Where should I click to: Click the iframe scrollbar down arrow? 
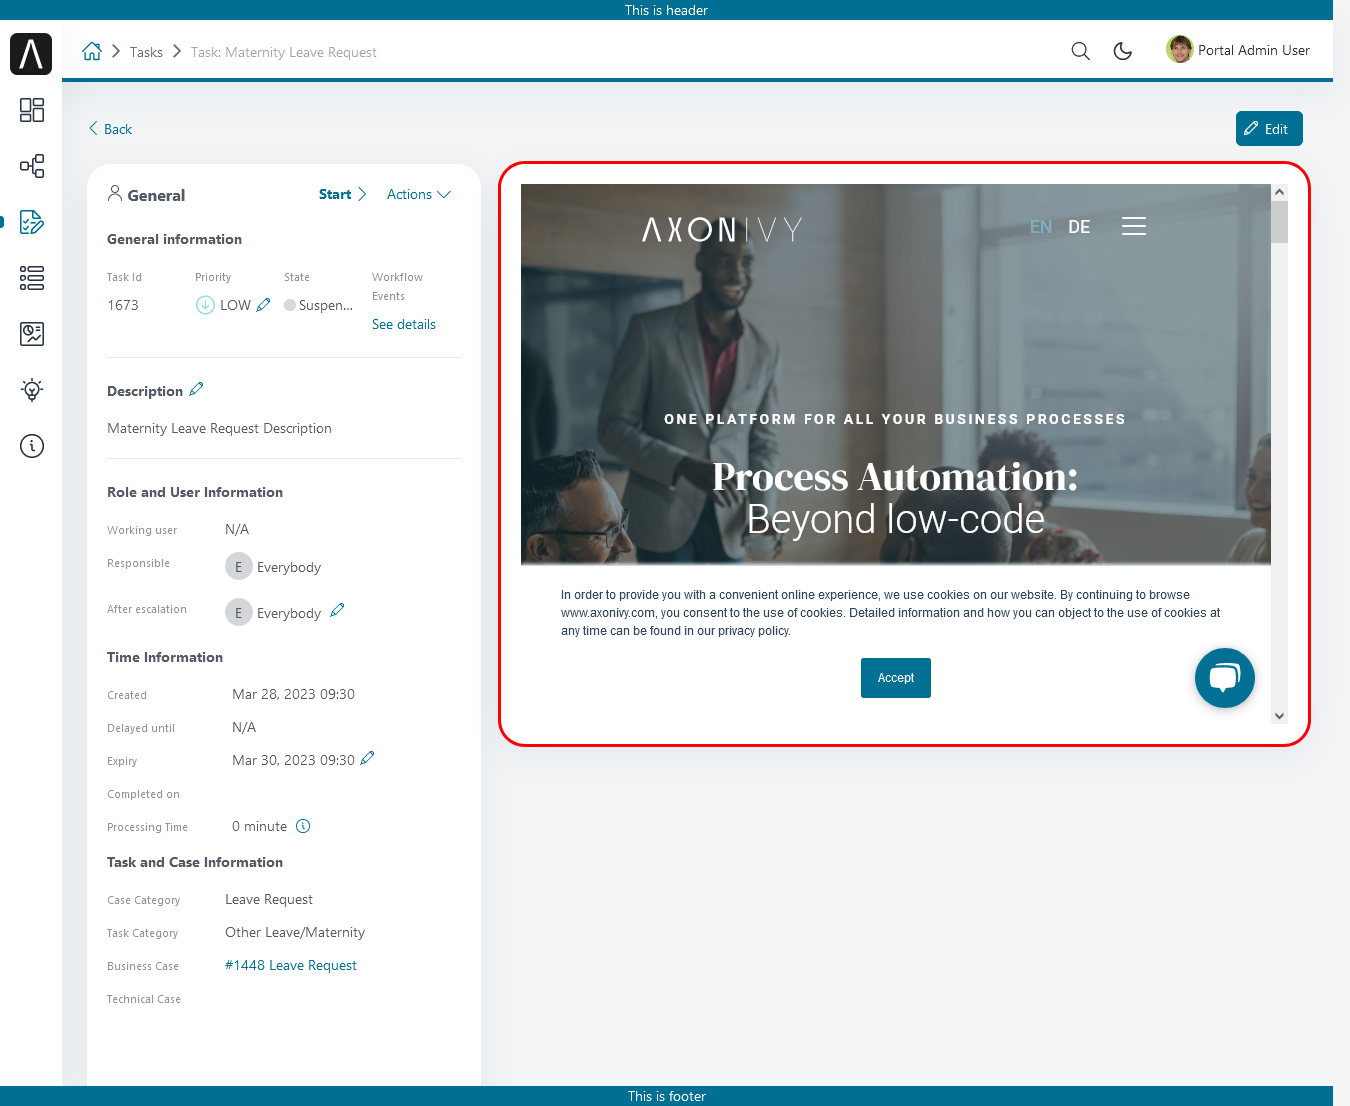(x=1279, y=716)
